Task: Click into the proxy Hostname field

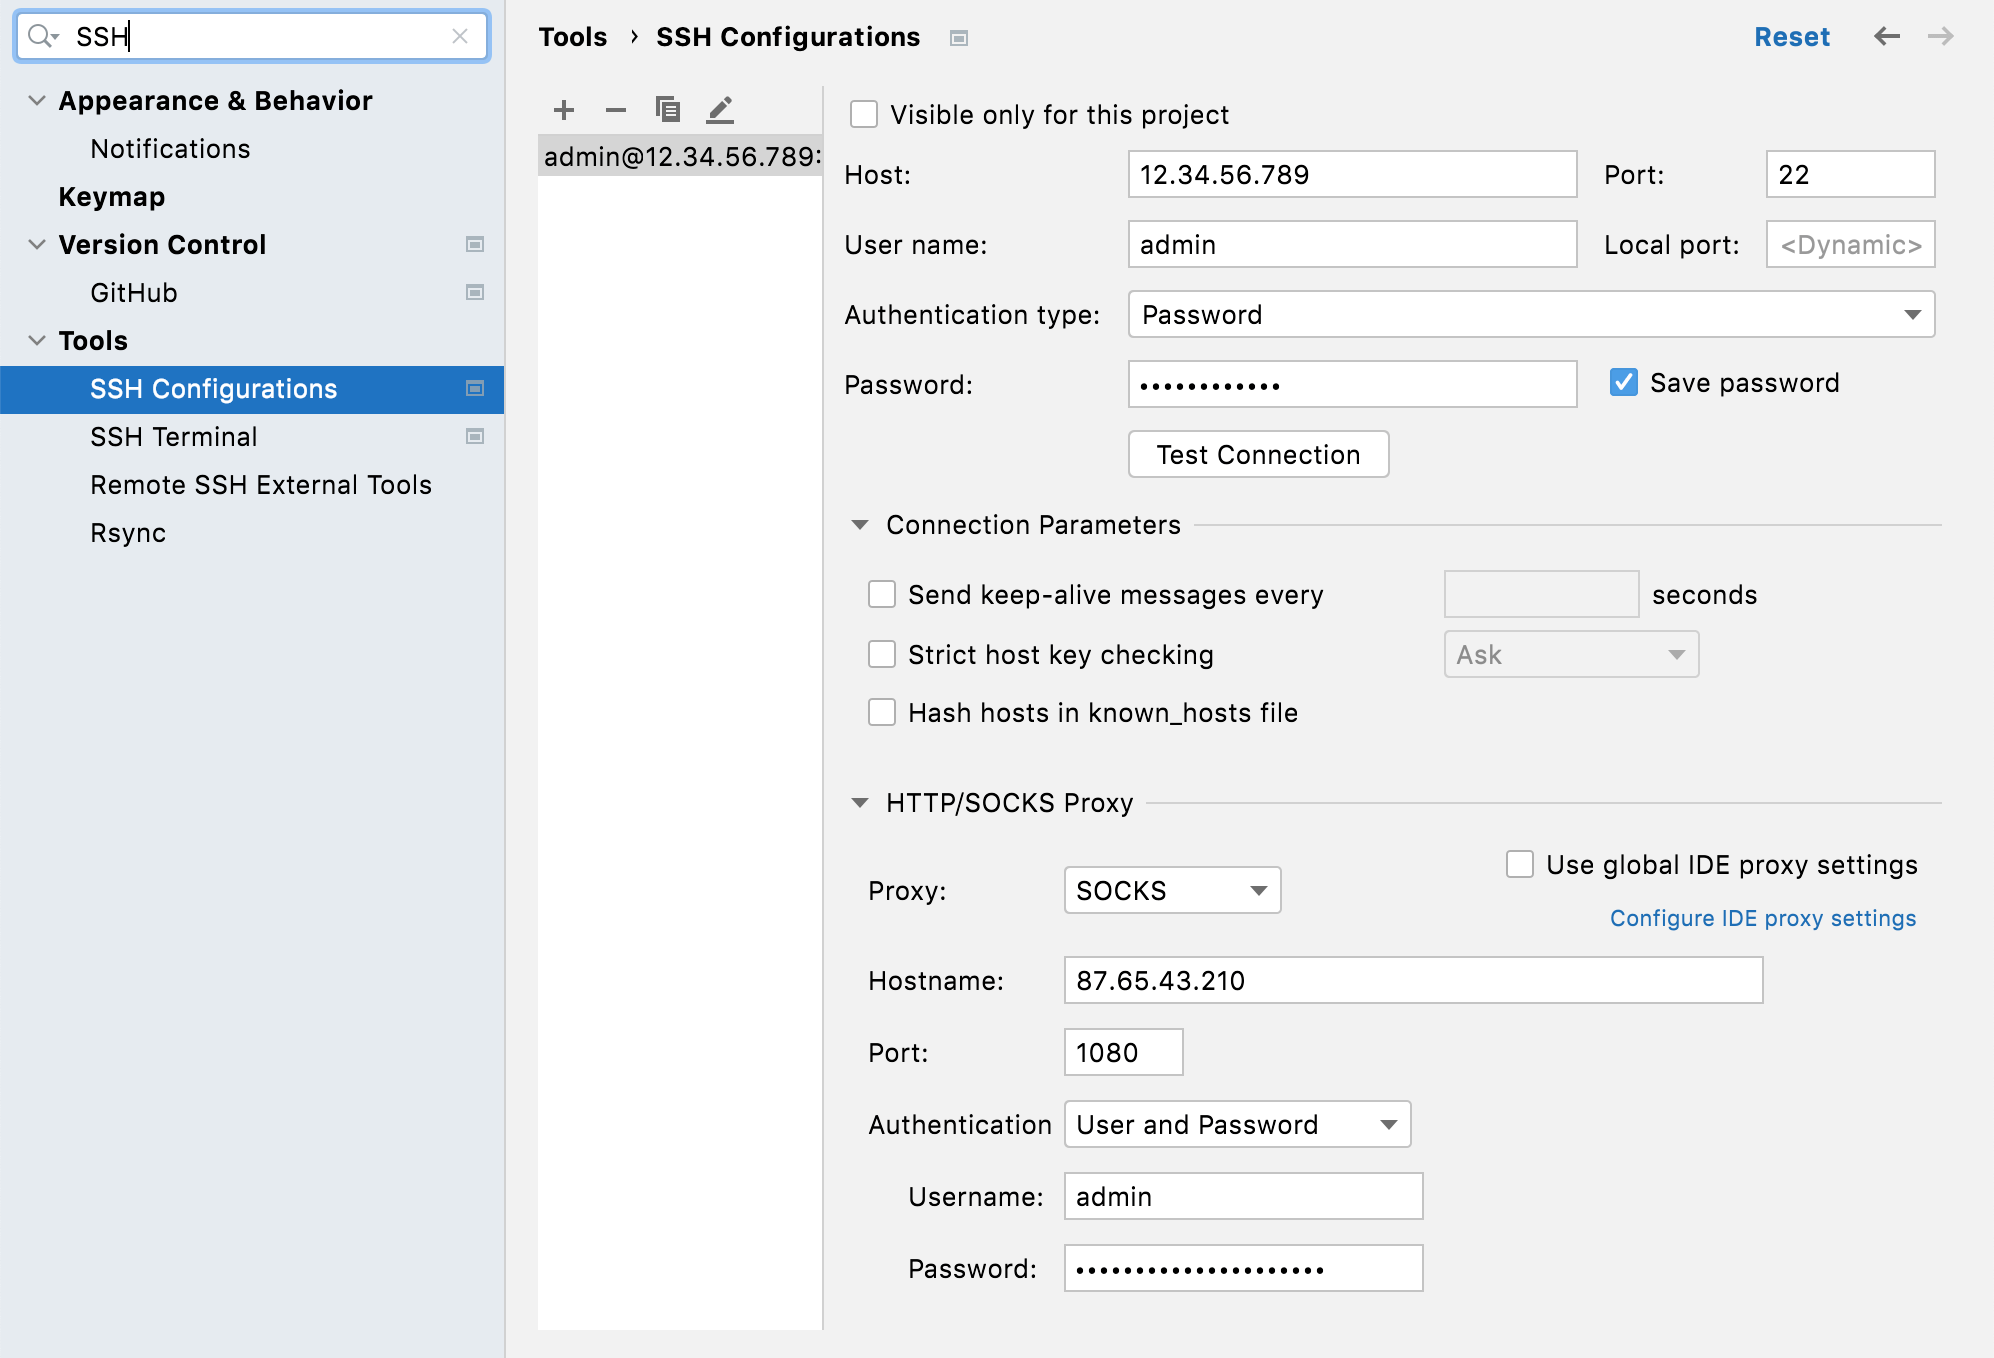Action: [x=1412, y=981]
